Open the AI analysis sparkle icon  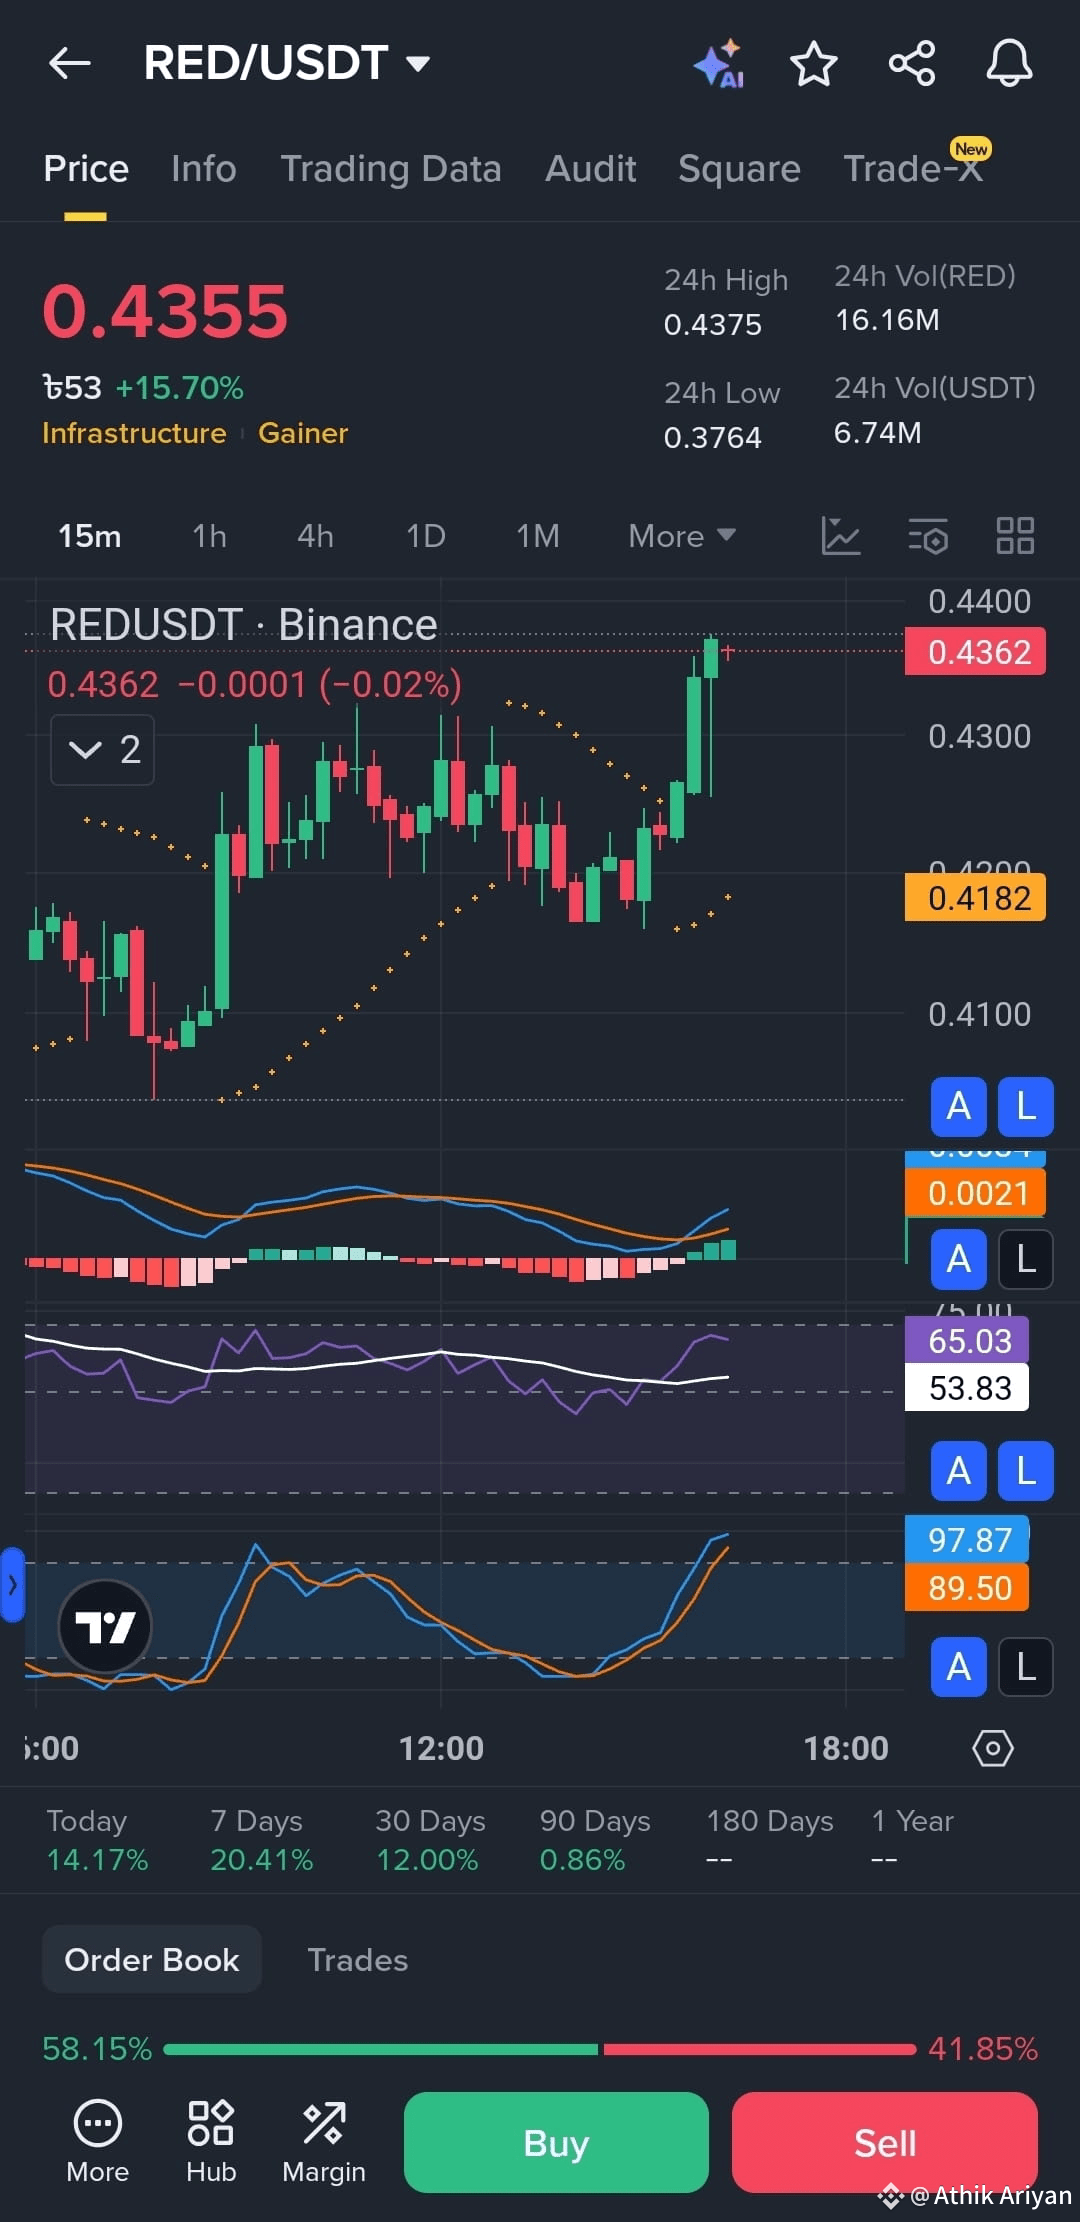719,64
